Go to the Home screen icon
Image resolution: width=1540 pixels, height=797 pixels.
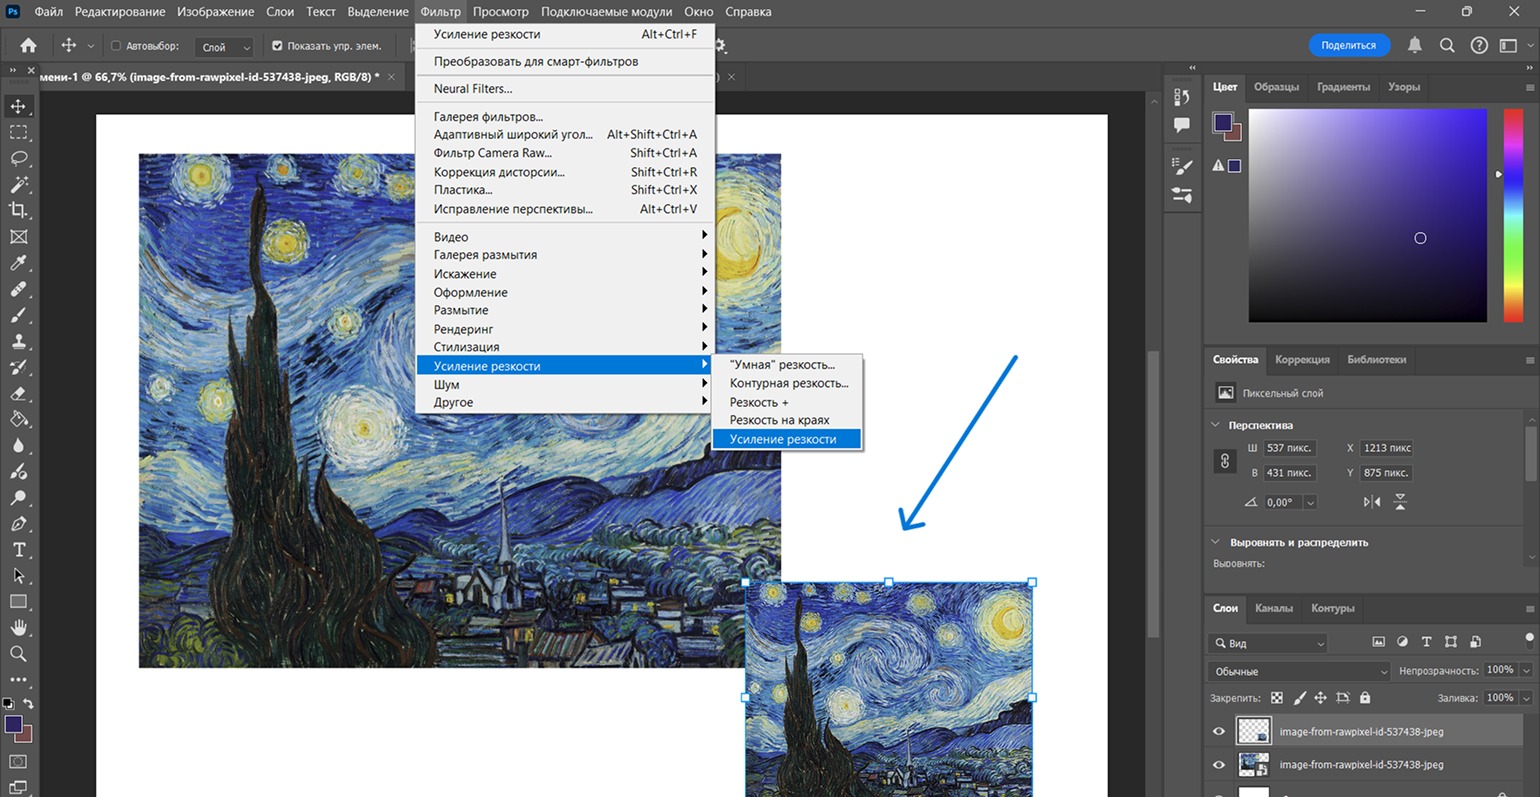pyautogui.click(x=28, y=45)
